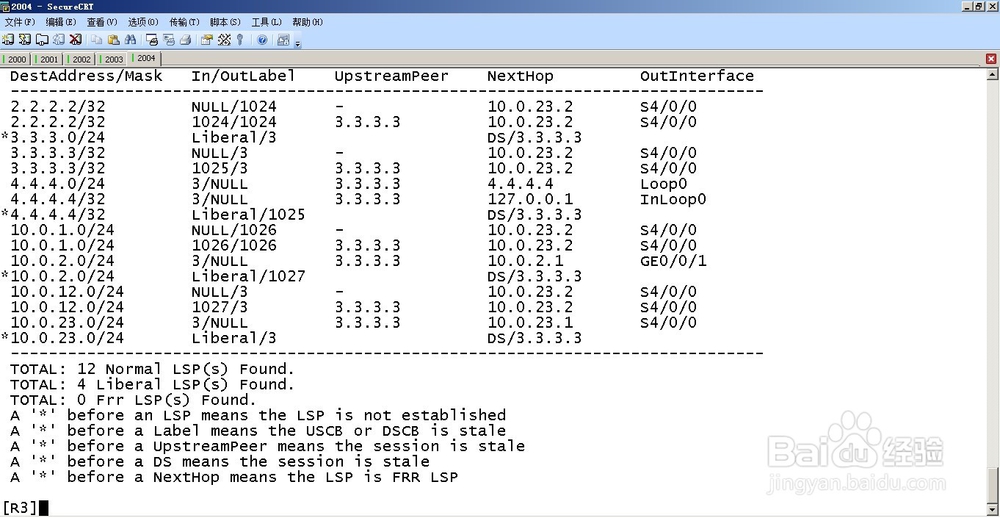This screenshot has width=1000, height=518.
Task: Click the 10.0.2.1 next hop
Action: click(526, 261)
